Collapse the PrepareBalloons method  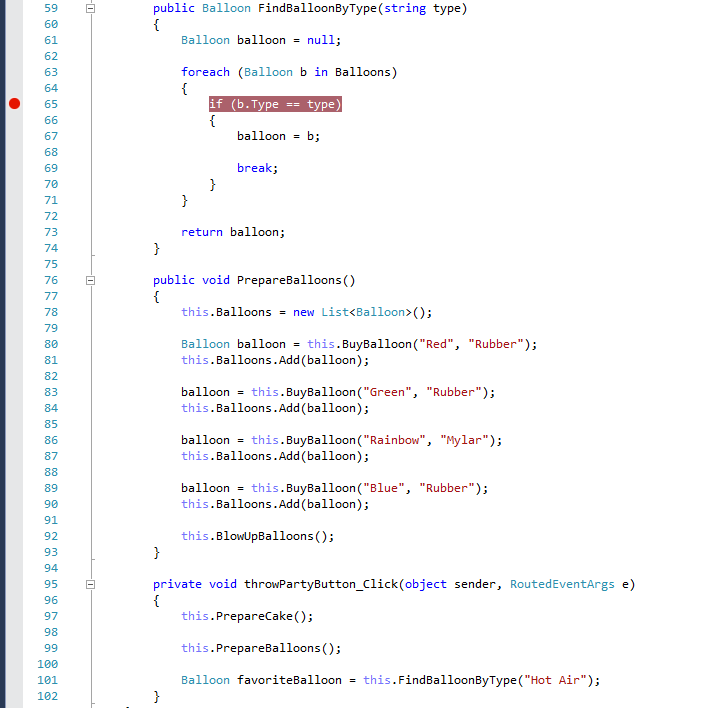(x=91, y=280)
